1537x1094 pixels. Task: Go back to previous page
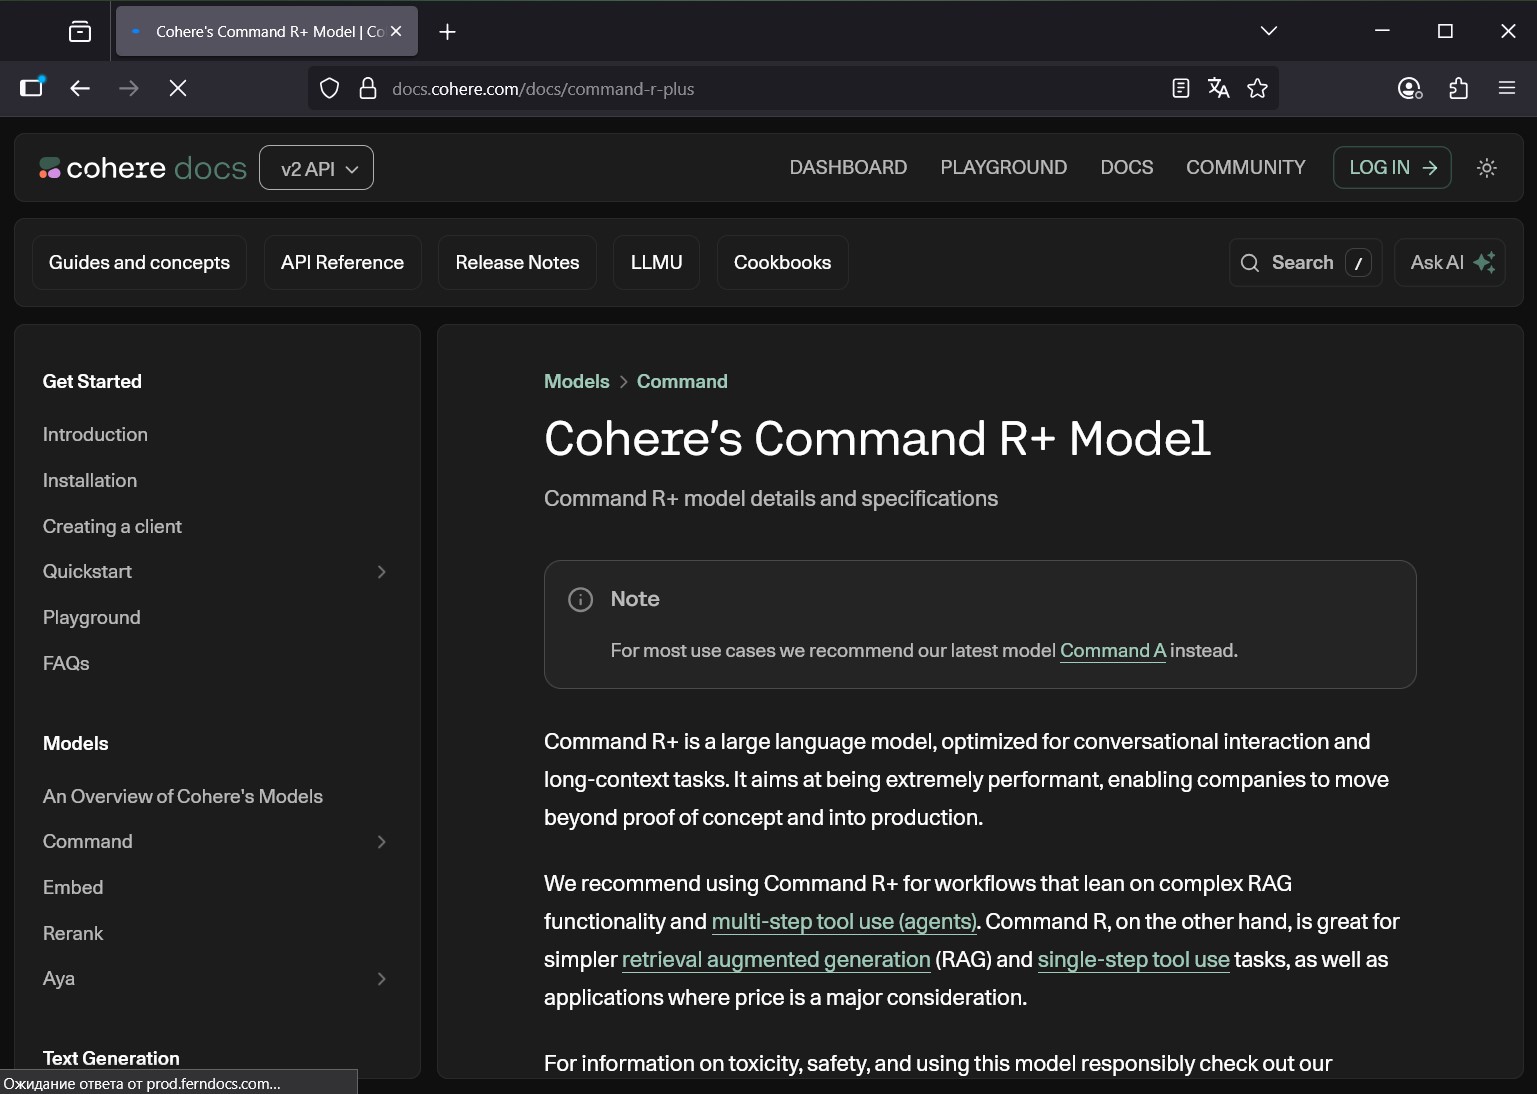[x=80, y=88]
